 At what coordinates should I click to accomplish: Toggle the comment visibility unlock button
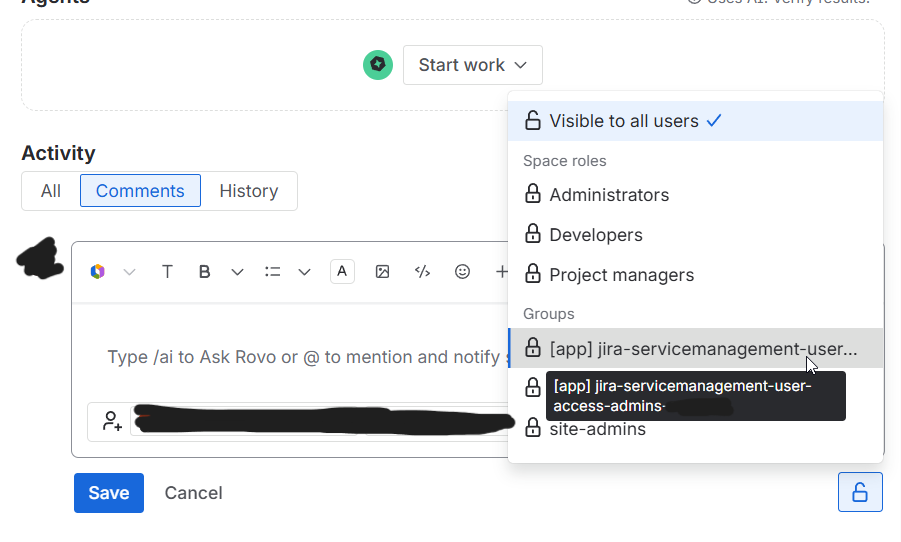(x=860, y=492)
